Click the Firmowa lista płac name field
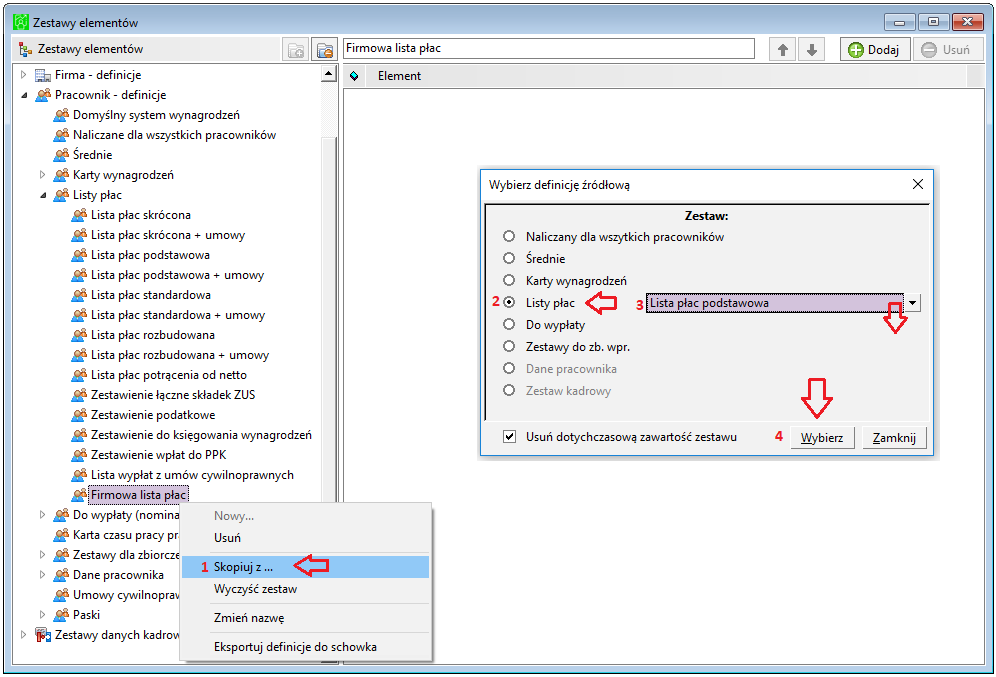 click(x=549, y=49)
